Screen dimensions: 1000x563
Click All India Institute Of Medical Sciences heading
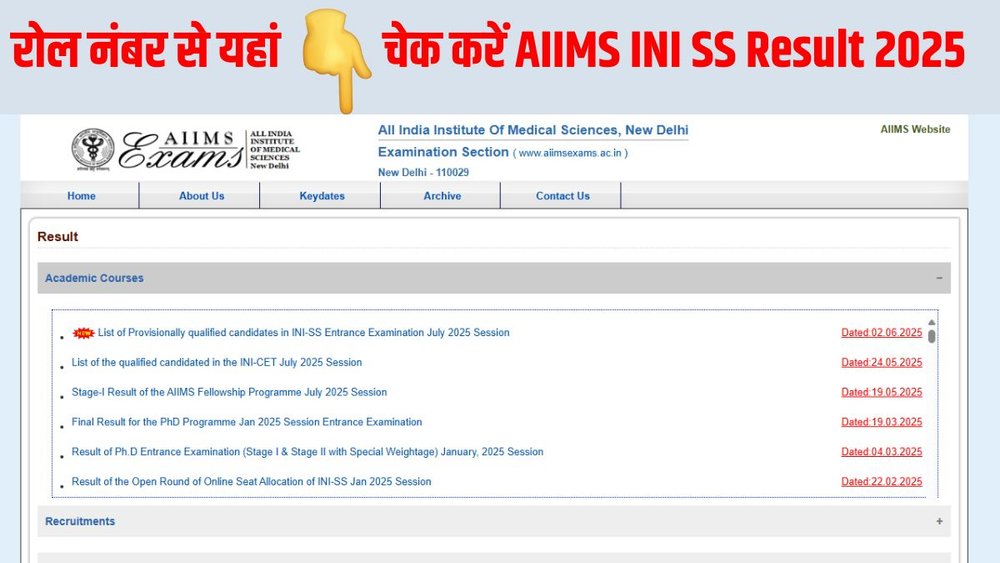[x=533, y=130]
